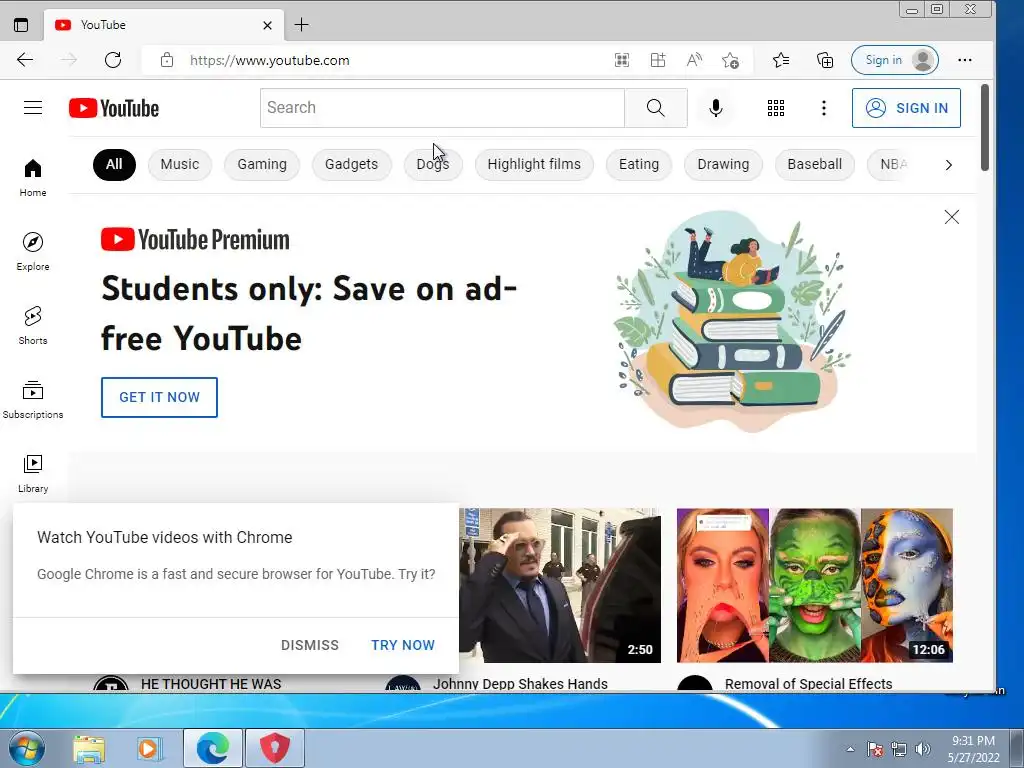Open Library in sidebar

pyautogui.click(x=33, y=473)
